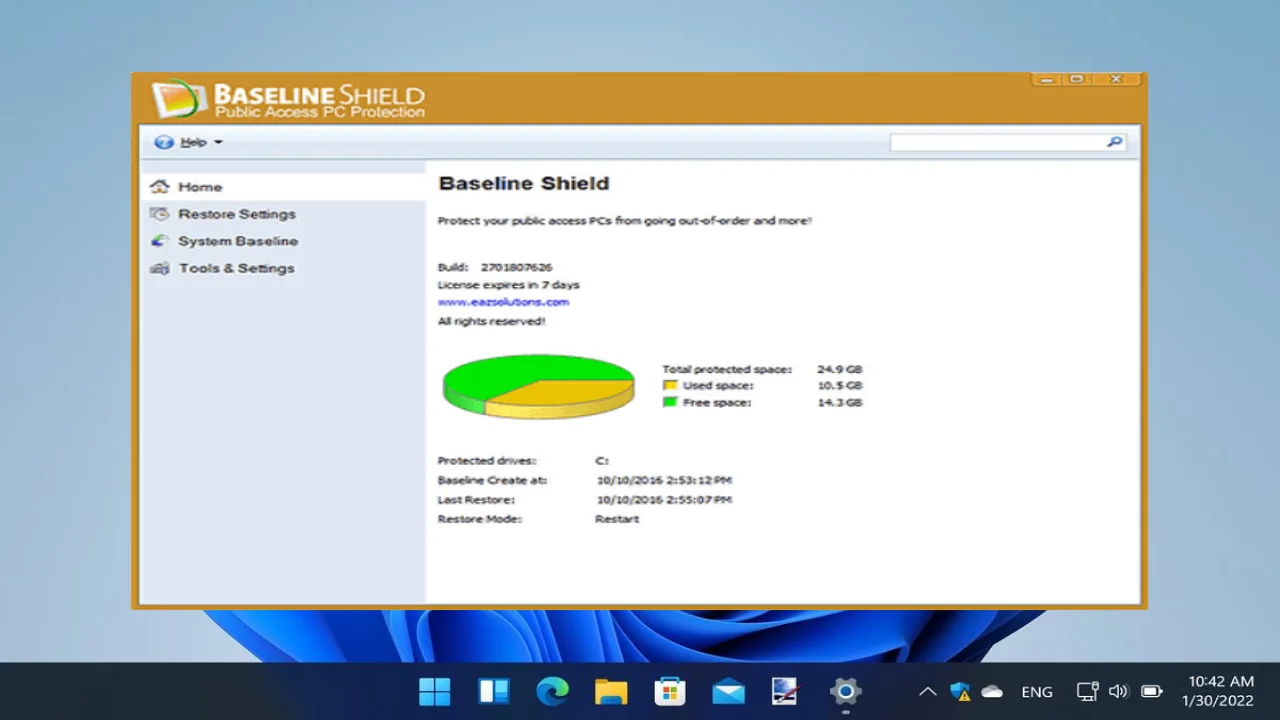This screenshot has height=720, width=1280.
Task: Expand the hidden tray icons chevron
Action: 927,691
